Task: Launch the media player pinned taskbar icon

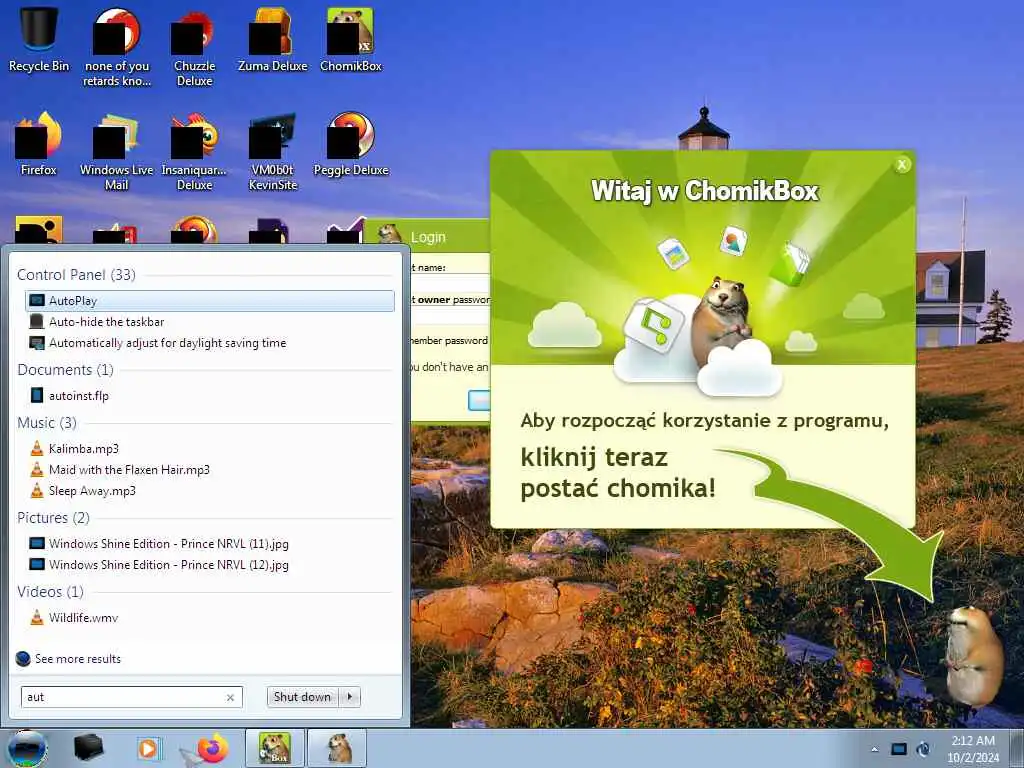Action: click(148, 748)
